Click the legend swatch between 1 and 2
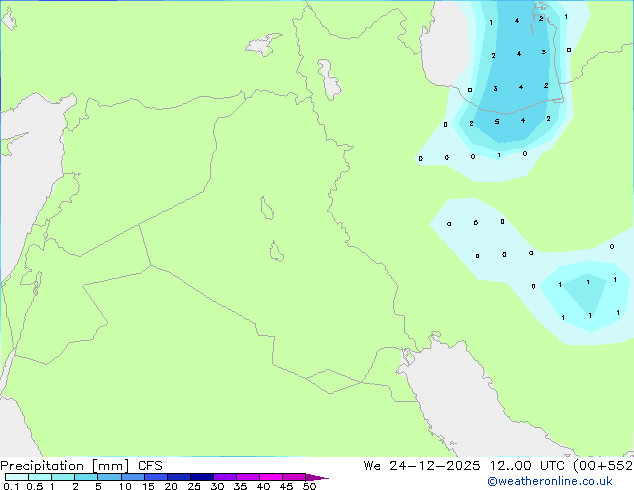This screenshot has width=634, height=490. [63, 477]
